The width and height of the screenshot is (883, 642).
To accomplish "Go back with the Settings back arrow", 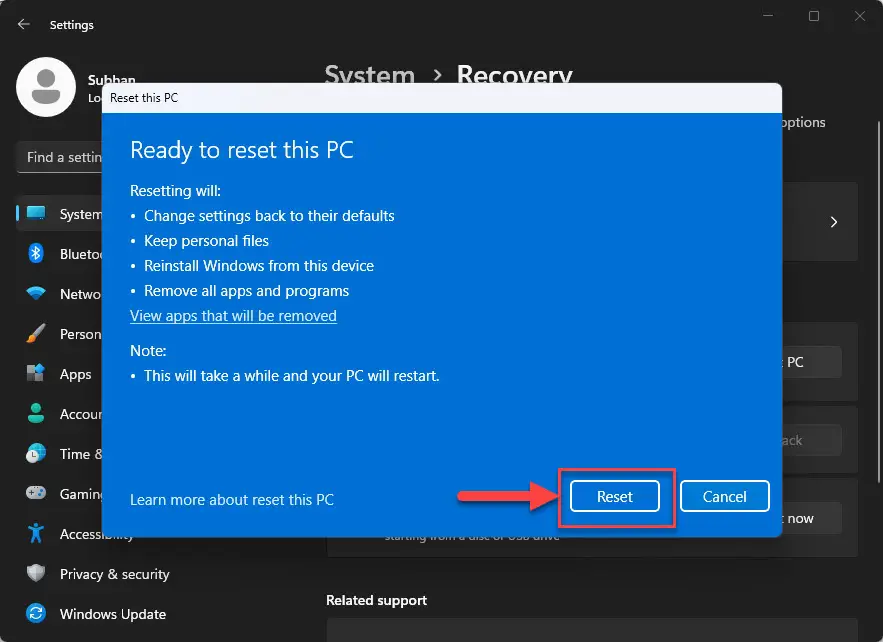I will pyautogui.click(x=24, y=24).
